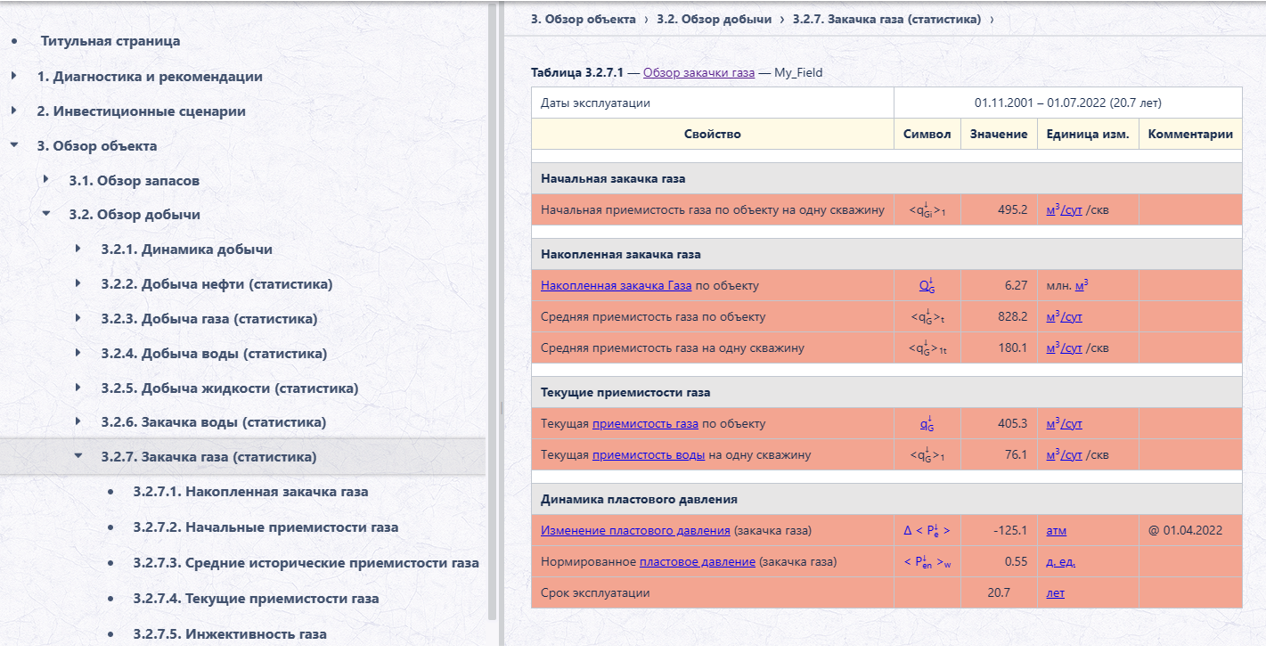Go to breadcrumb '3.2. Обзор добычи'
Image resolution: width=1266 pixels, height=646 pixels.
coord(714,19)
